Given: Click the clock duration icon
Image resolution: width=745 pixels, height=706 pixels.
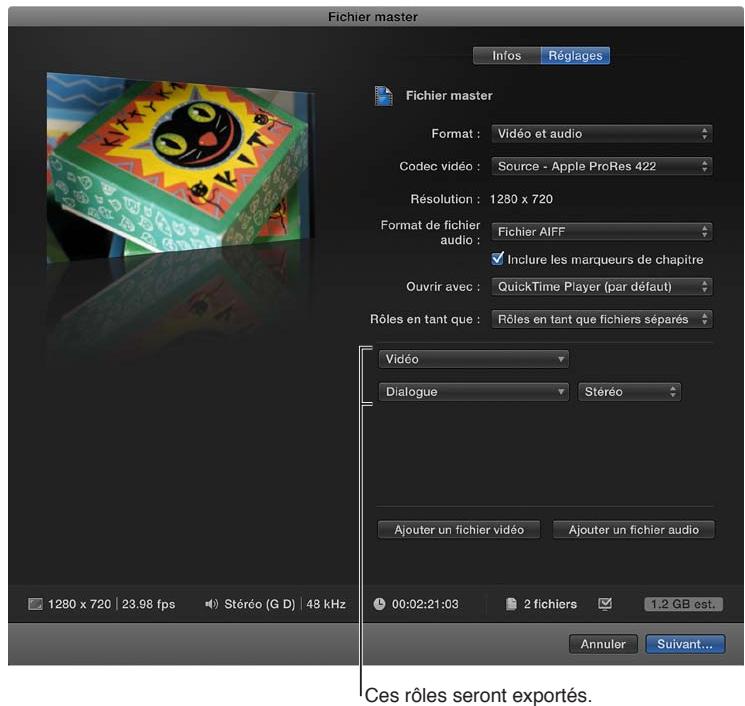Looking at the screenshot, I should 379,604.
